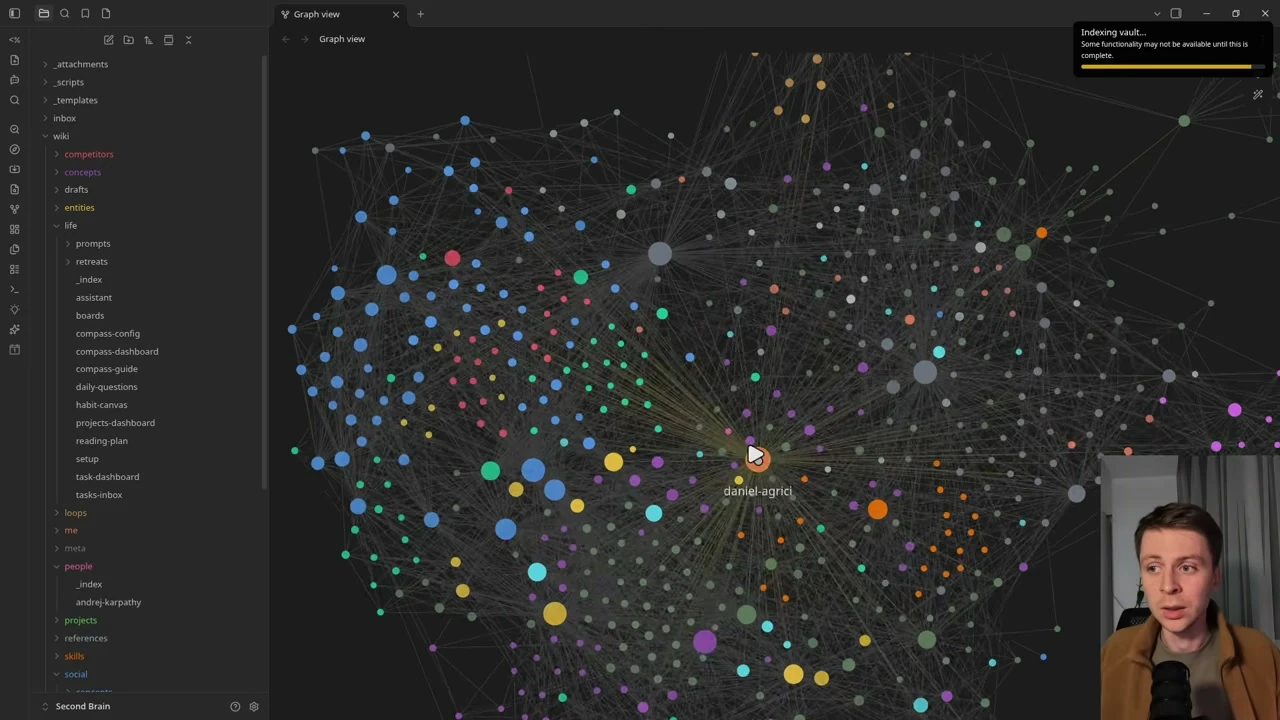Create a new note in file explorer
Screen dimensions: 1280x720
[108, 40]
